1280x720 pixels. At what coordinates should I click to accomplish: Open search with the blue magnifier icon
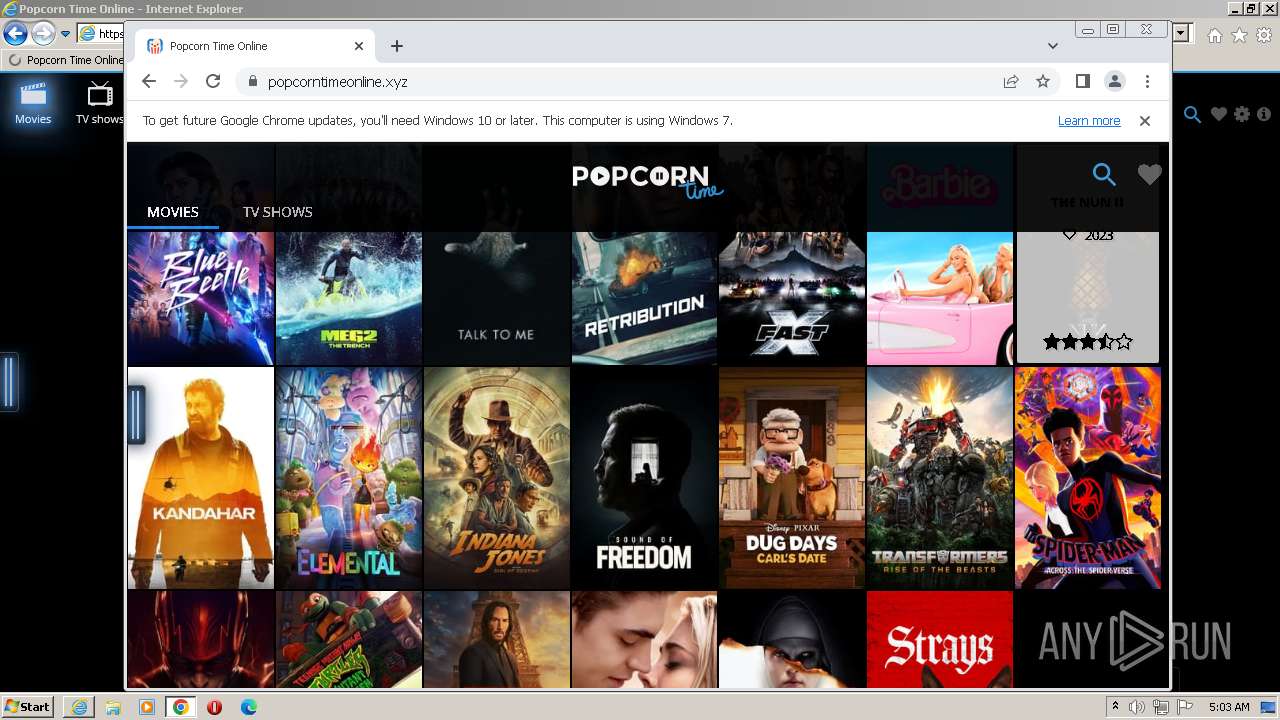[x=1104, y=175]
